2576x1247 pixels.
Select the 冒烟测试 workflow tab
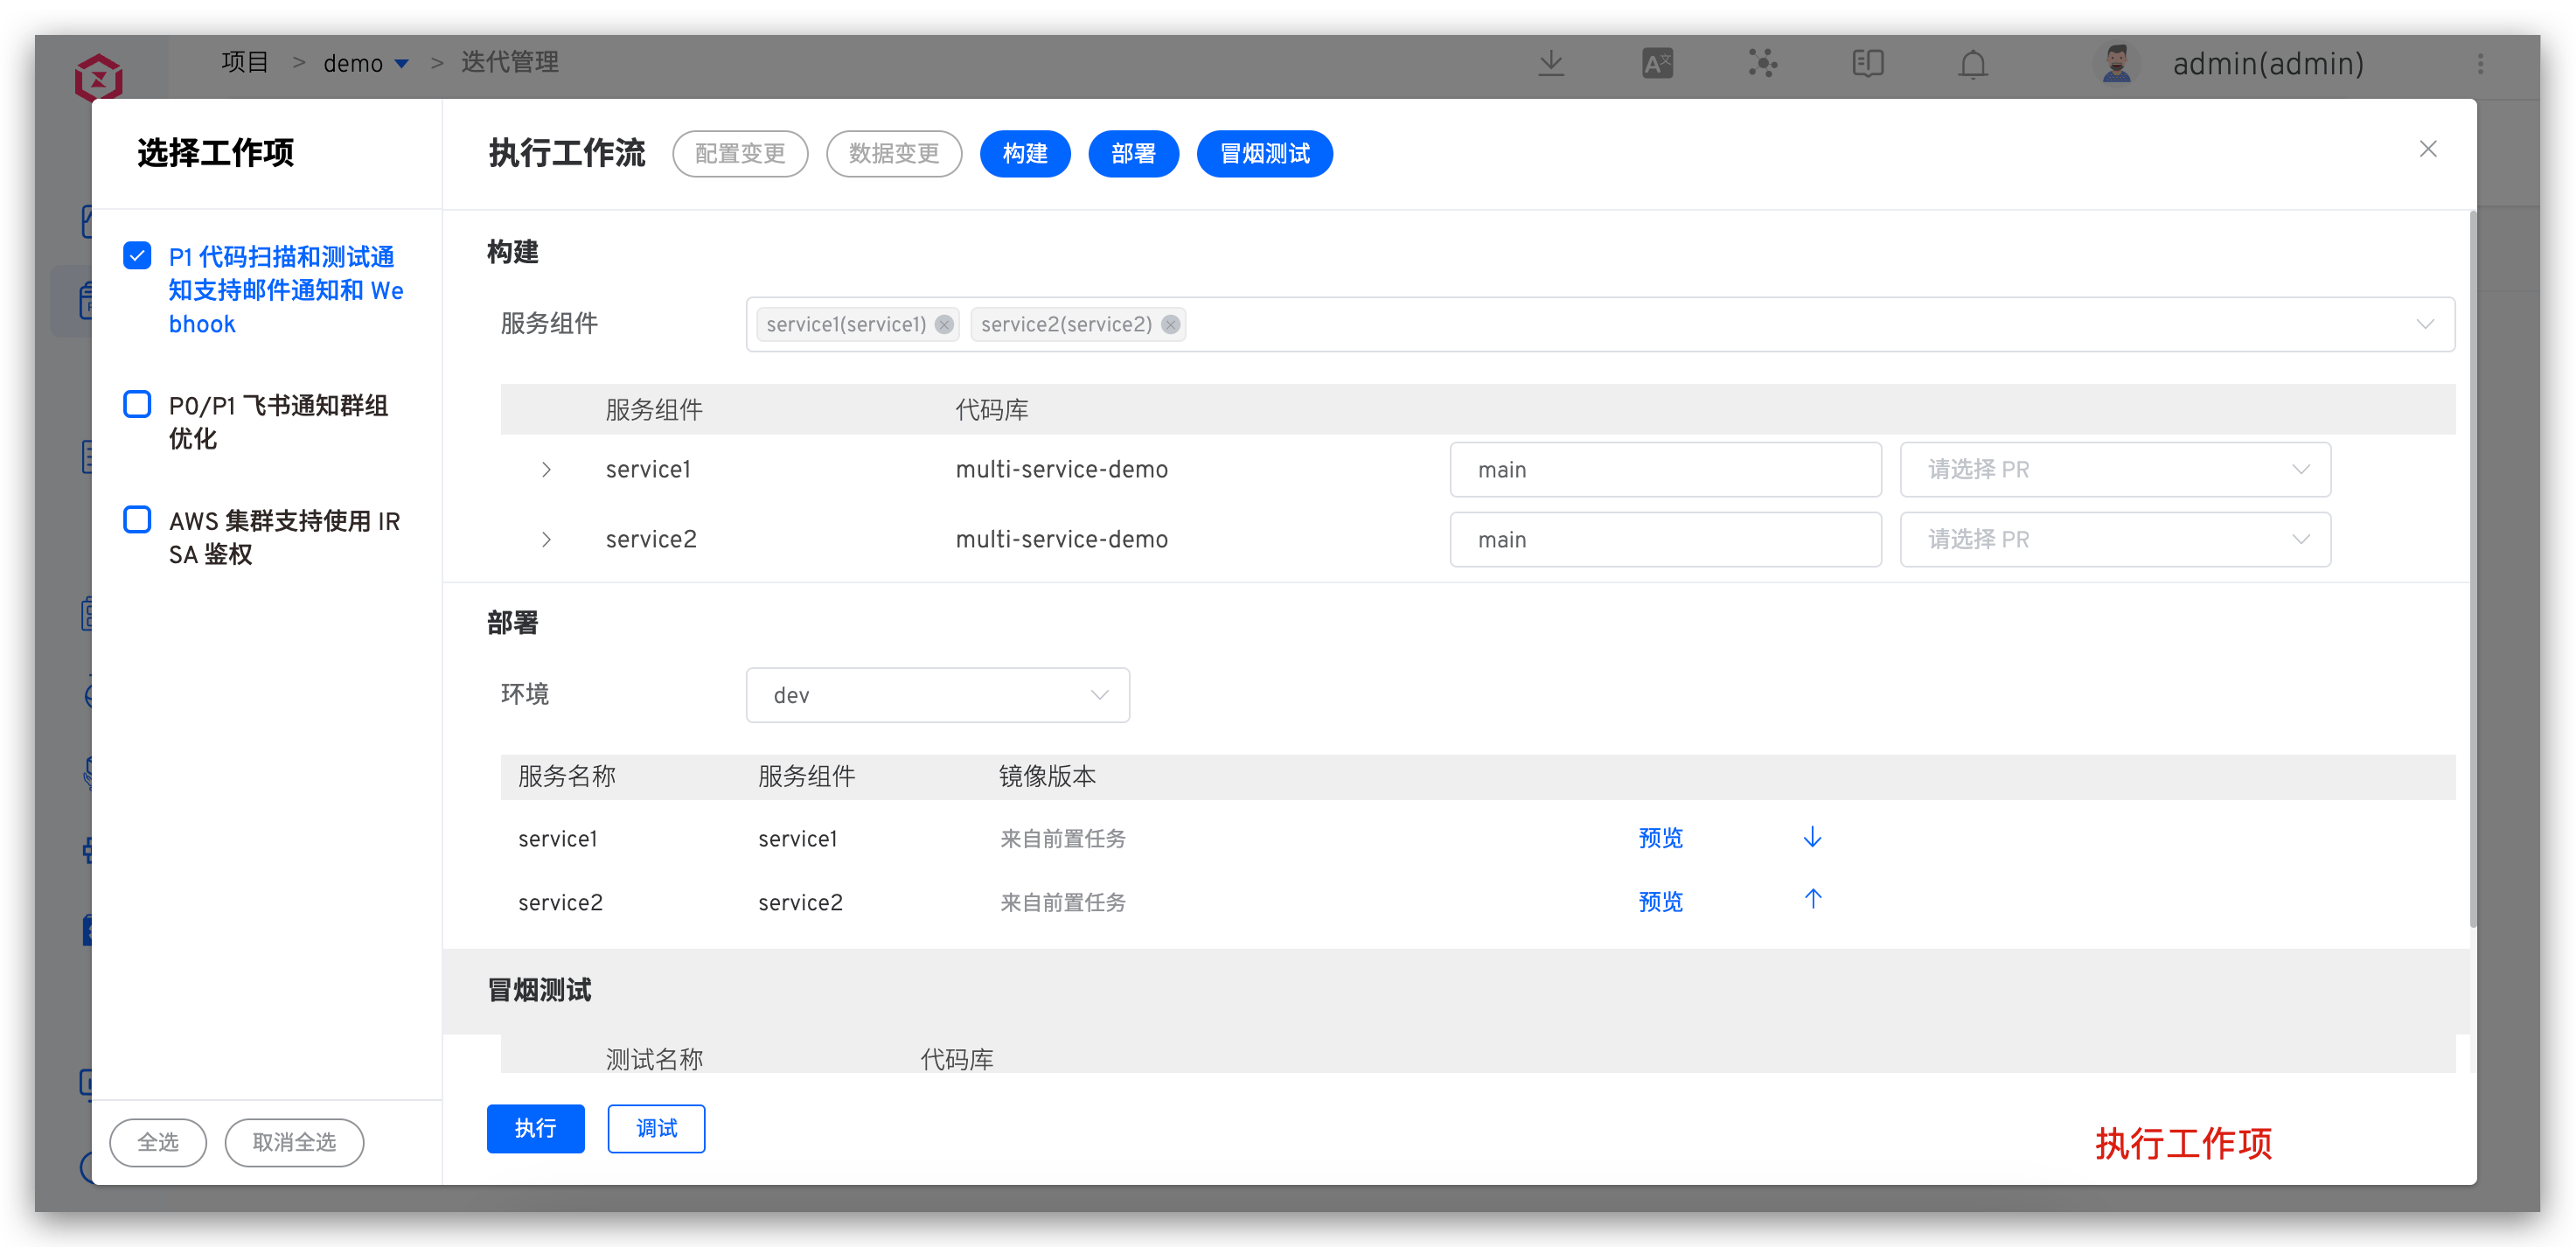pos(1264,154)
